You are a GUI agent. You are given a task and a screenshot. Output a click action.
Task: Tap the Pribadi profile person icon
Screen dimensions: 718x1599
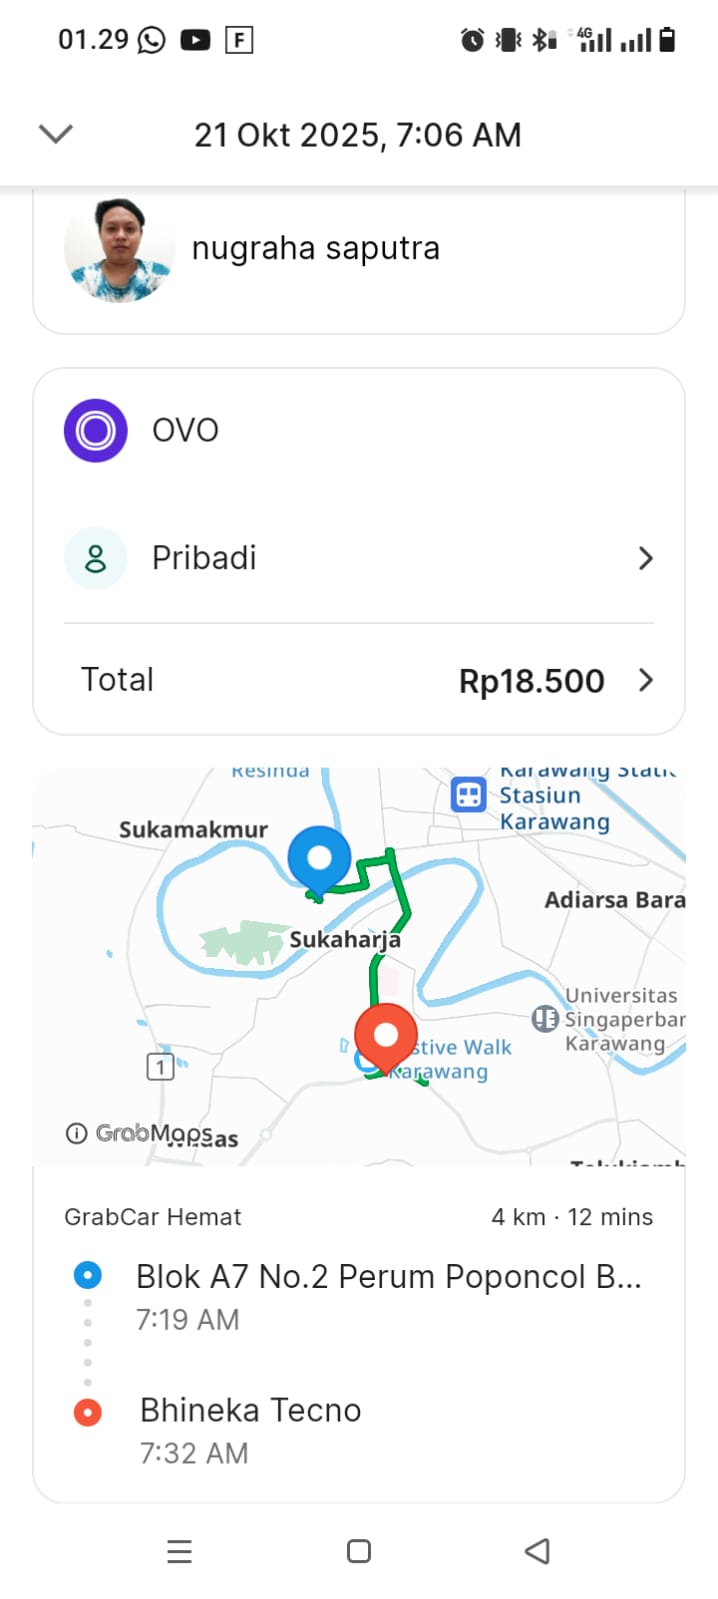pos(96,558)
